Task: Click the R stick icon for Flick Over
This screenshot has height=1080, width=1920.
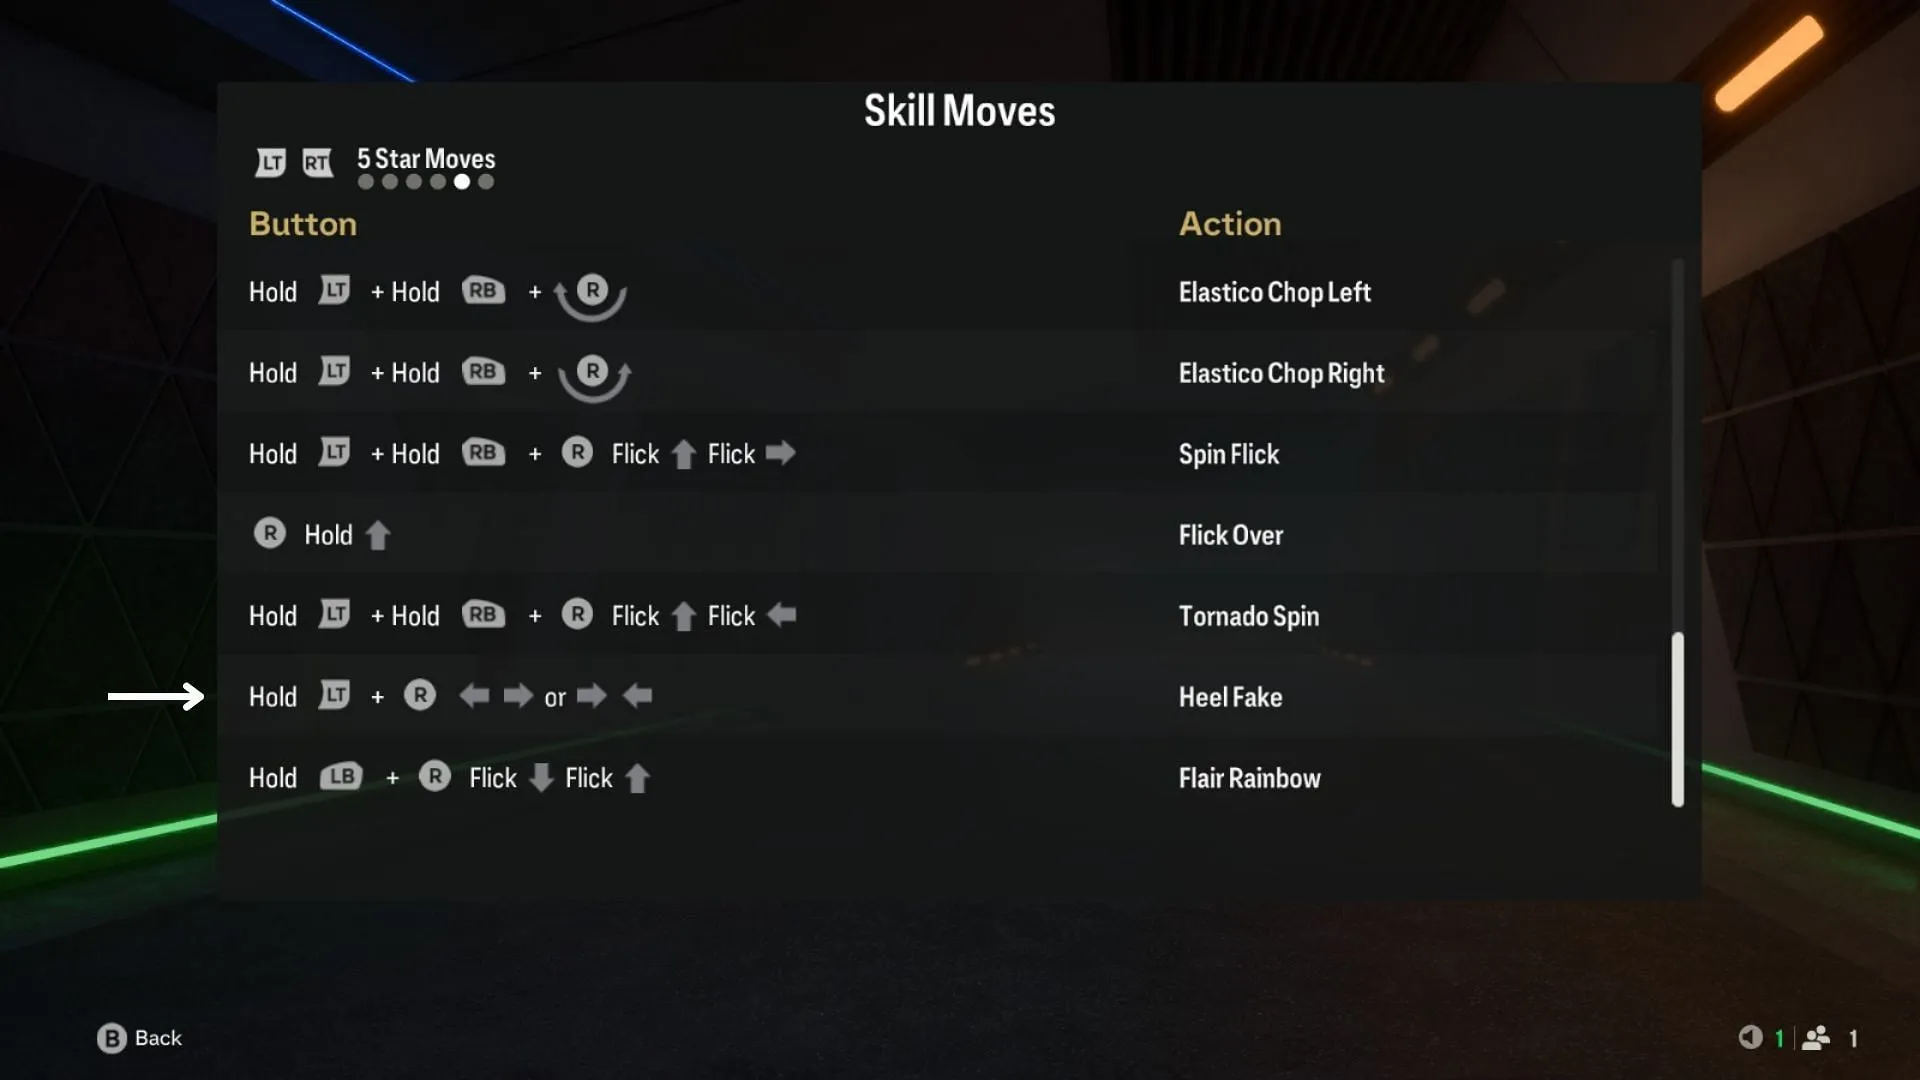Action: [268, 534]
